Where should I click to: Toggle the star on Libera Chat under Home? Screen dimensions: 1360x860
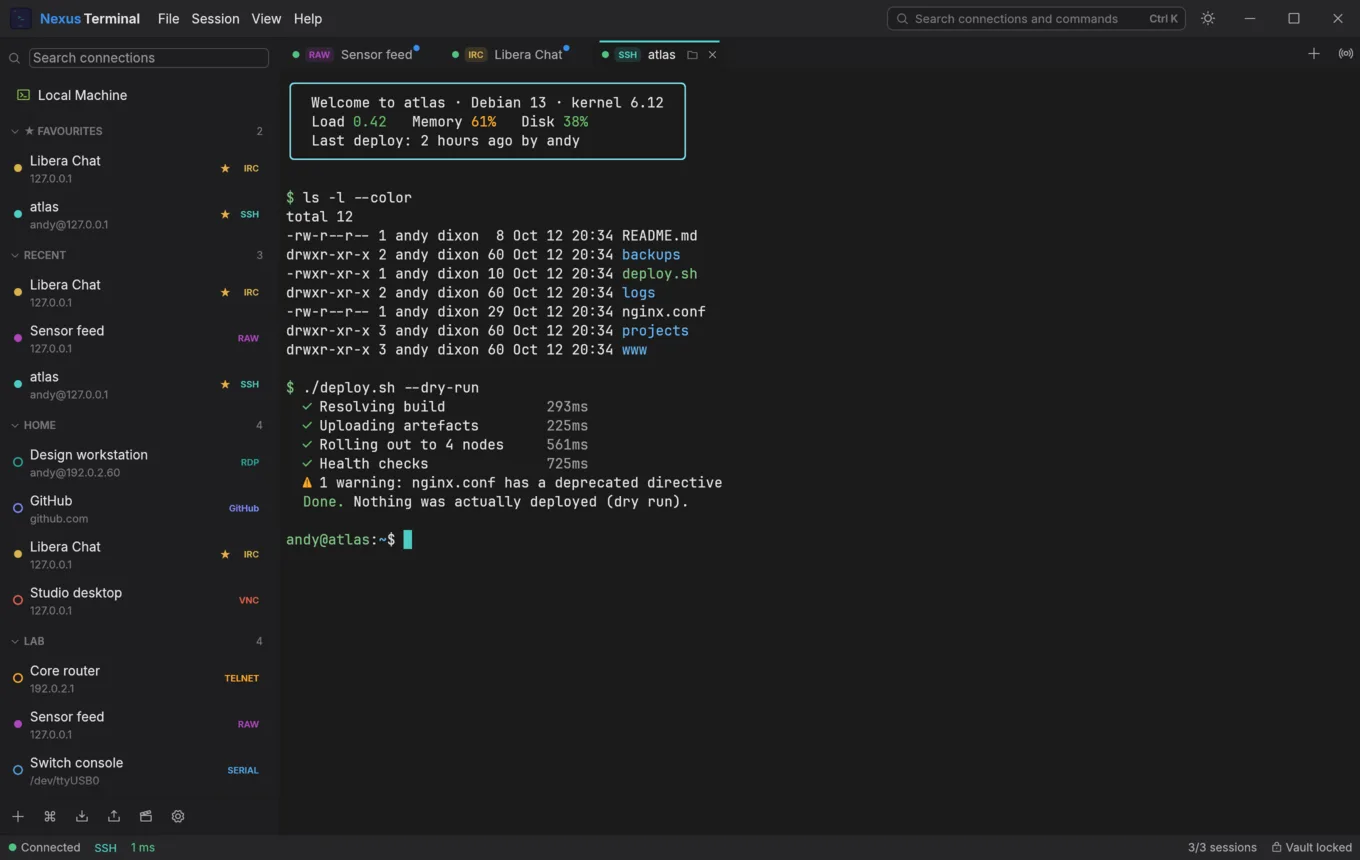[x=225, y=554]
